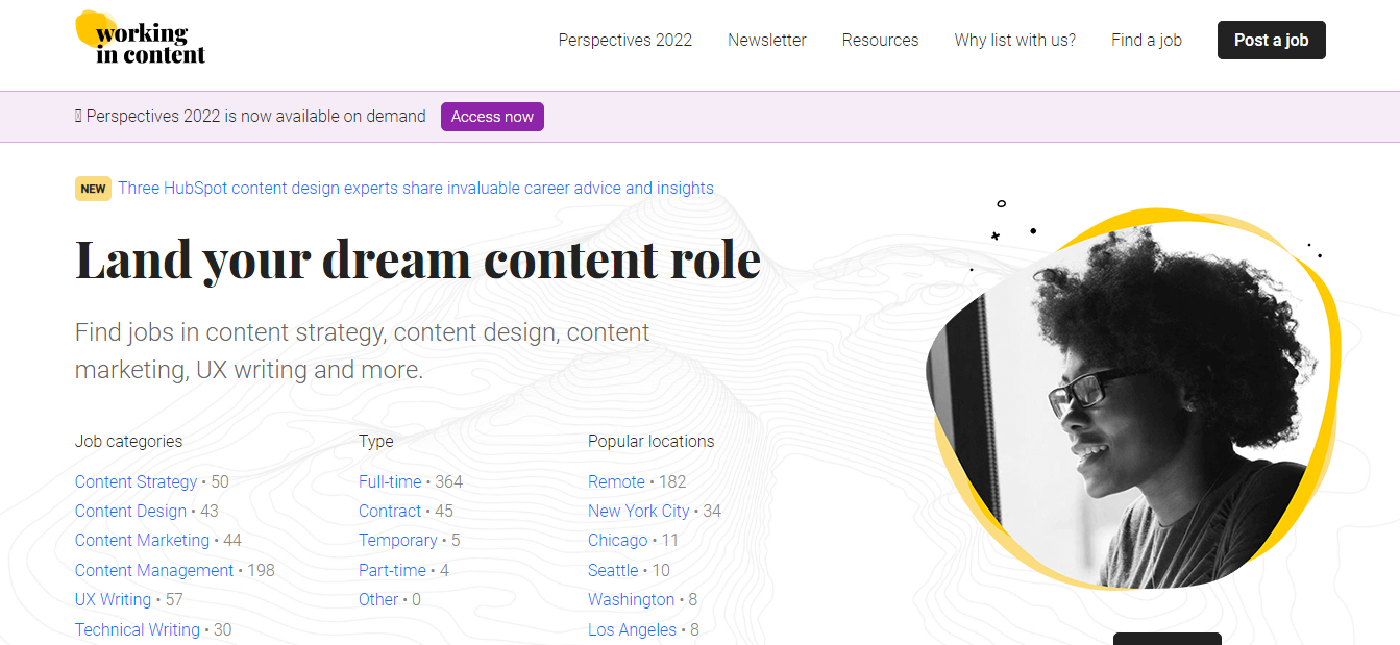Open Why list with us? page
Viewport: 1400px width, 645px height.
1015,40
